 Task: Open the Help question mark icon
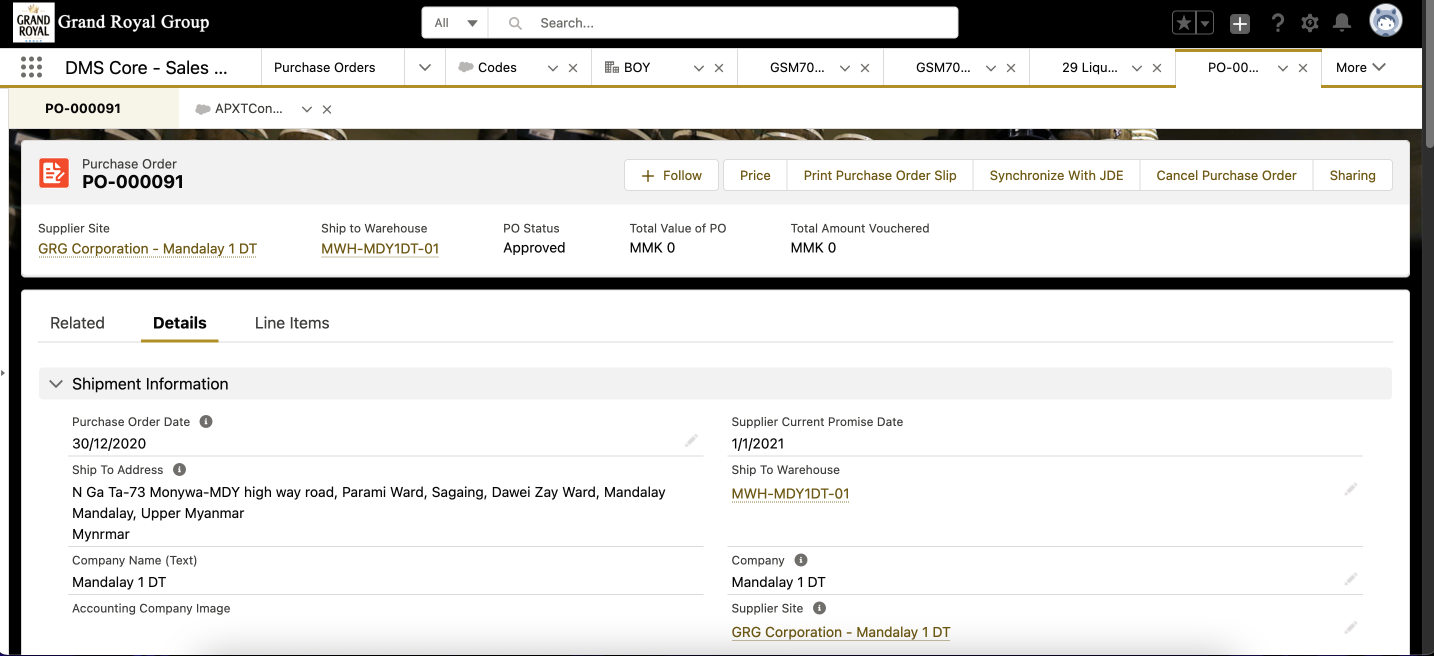coord(1277,23)
